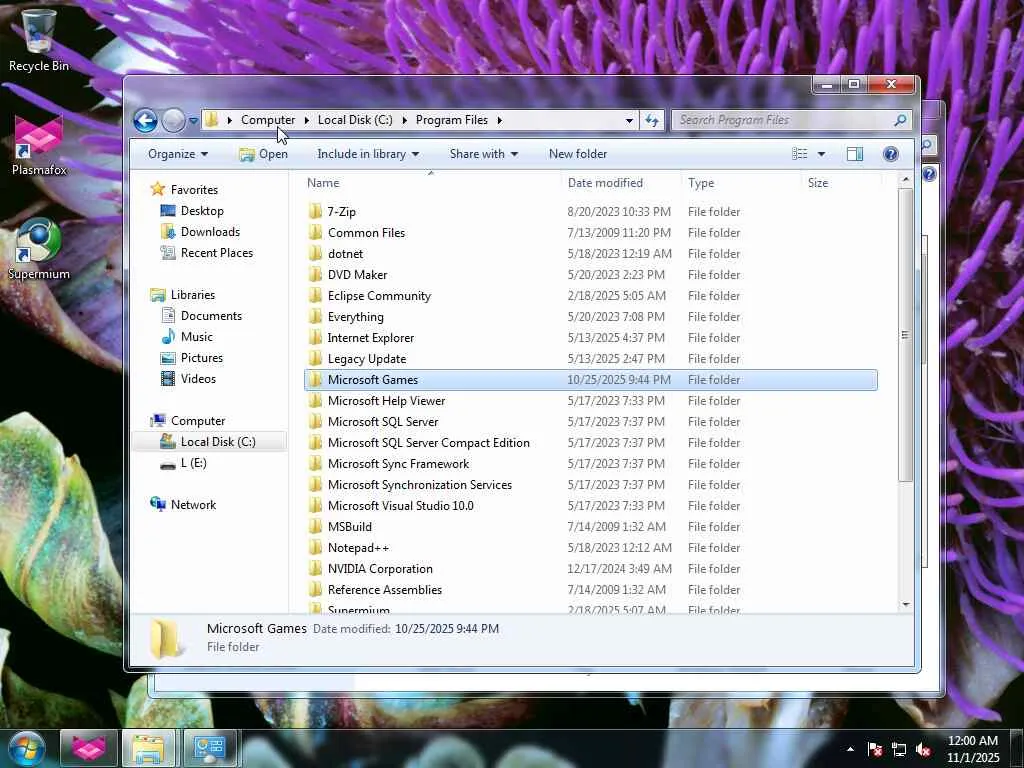1024x768 pixels.
Task: Select the Notepad++ folder icon
Action: pyautogui.click(x=315, y=547)
